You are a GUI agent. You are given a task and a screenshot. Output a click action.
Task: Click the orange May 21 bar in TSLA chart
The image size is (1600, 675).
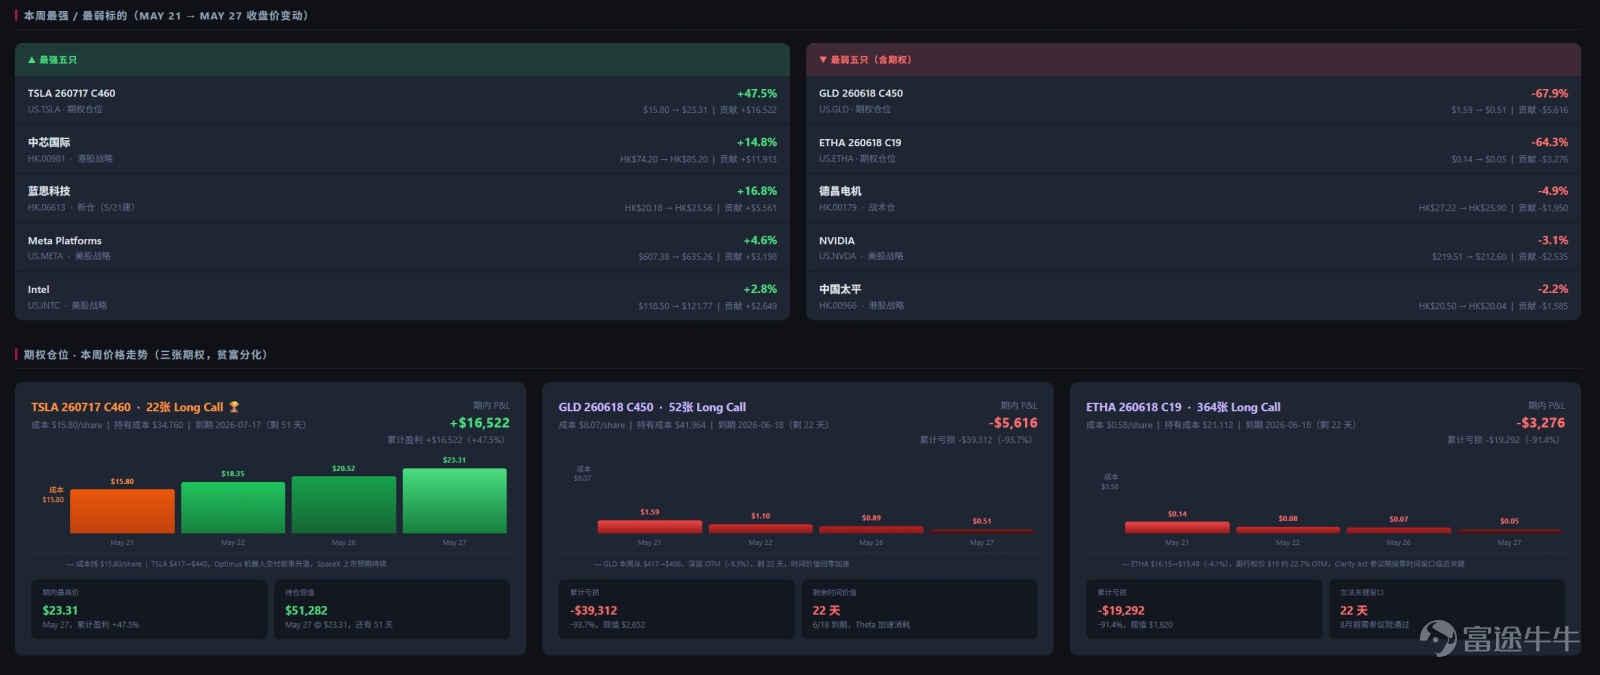point(122,510)
